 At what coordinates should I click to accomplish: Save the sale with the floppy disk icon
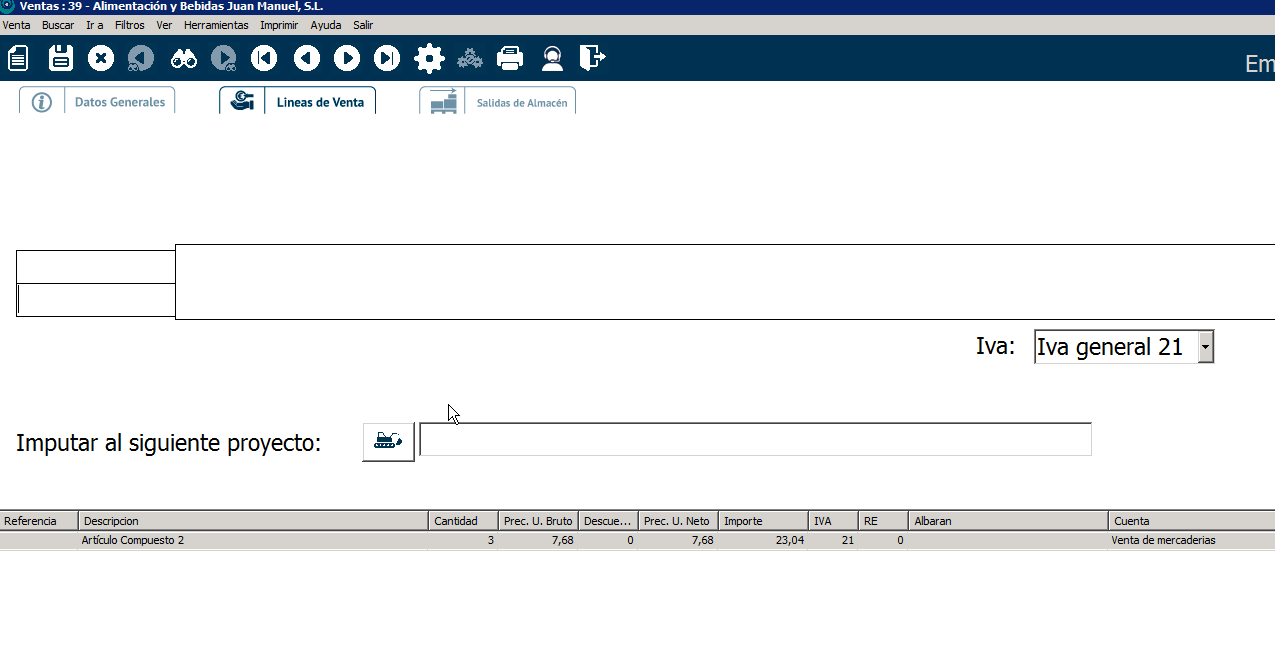point(61,58)
